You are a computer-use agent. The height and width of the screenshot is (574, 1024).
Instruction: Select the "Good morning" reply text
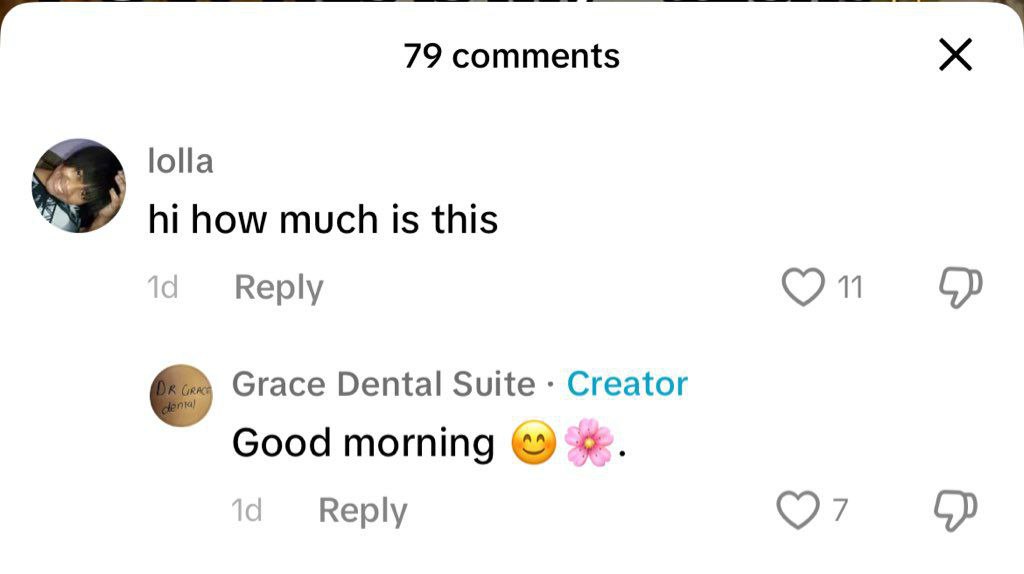[x=363, y=443]
